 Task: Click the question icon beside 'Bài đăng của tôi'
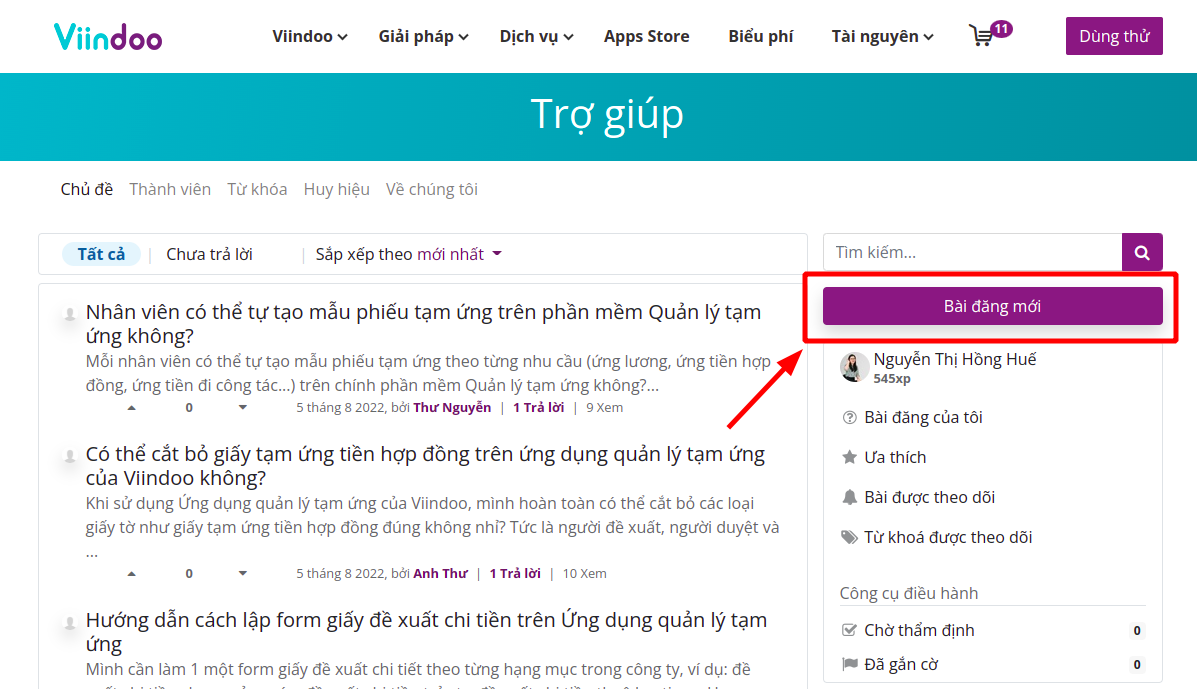pos(849,417)
